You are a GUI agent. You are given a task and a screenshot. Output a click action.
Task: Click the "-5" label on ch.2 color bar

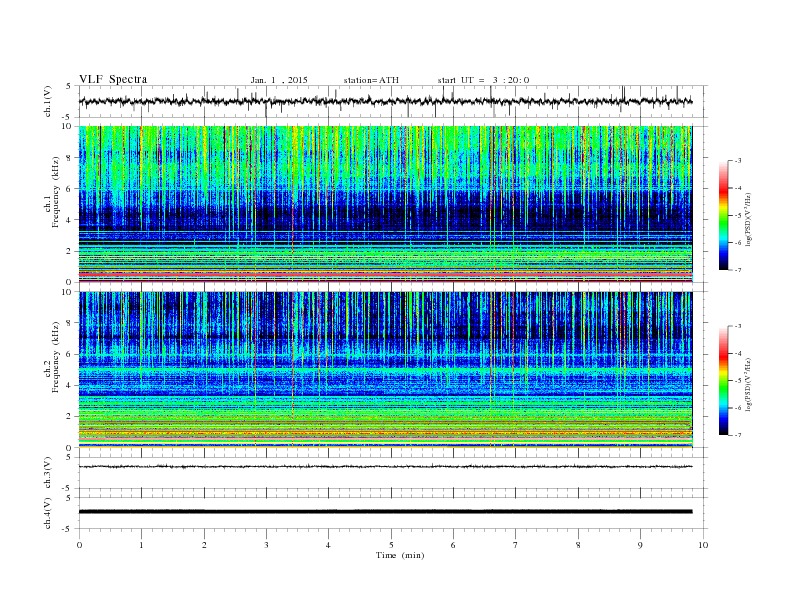click(x=737, y=381)
